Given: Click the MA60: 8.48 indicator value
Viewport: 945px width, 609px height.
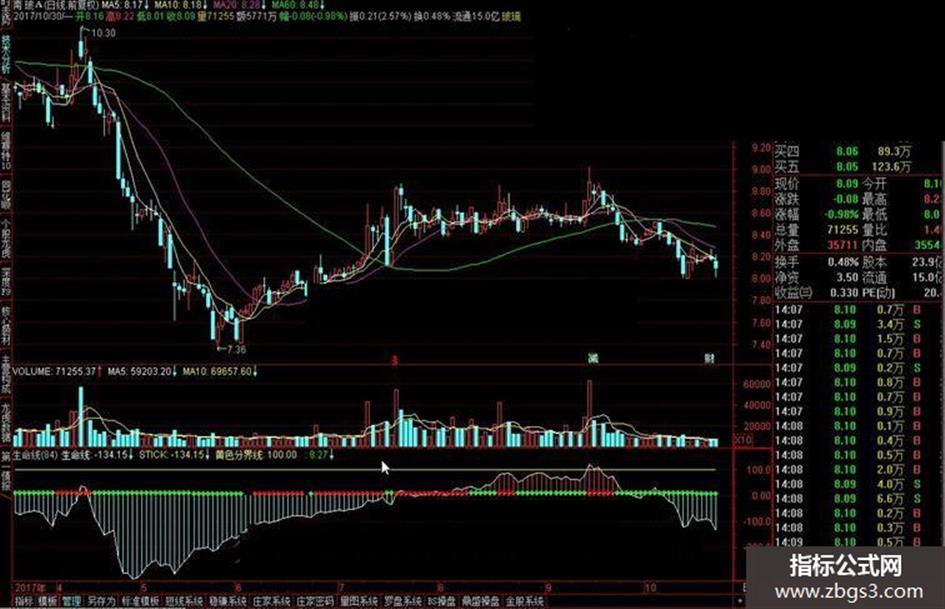Looking at the screenshot, I should click(295, 5).
